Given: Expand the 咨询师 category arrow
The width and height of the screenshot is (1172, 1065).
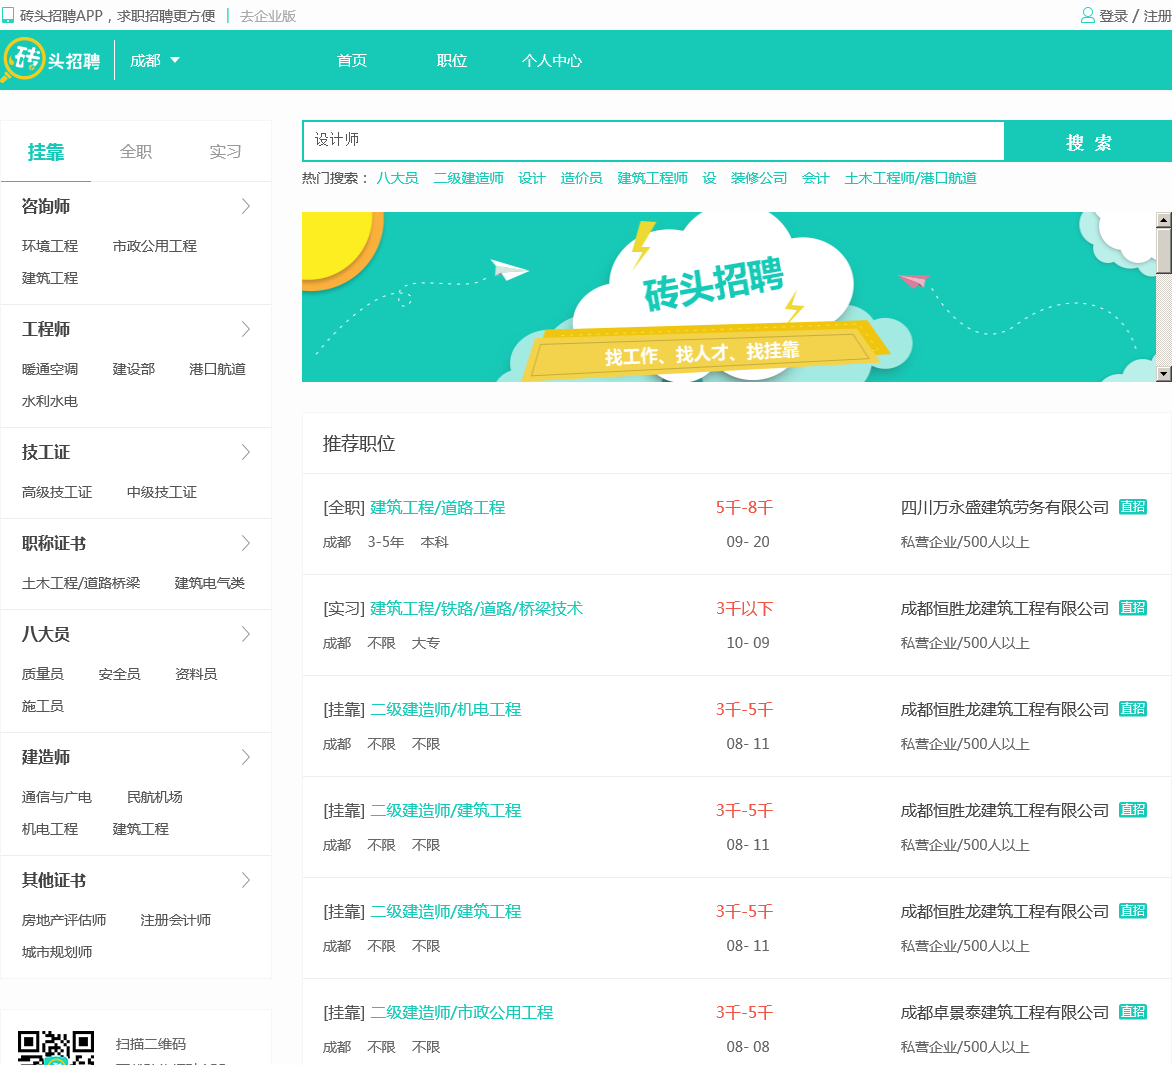Looking at the screenshot, I should point(246,206).
